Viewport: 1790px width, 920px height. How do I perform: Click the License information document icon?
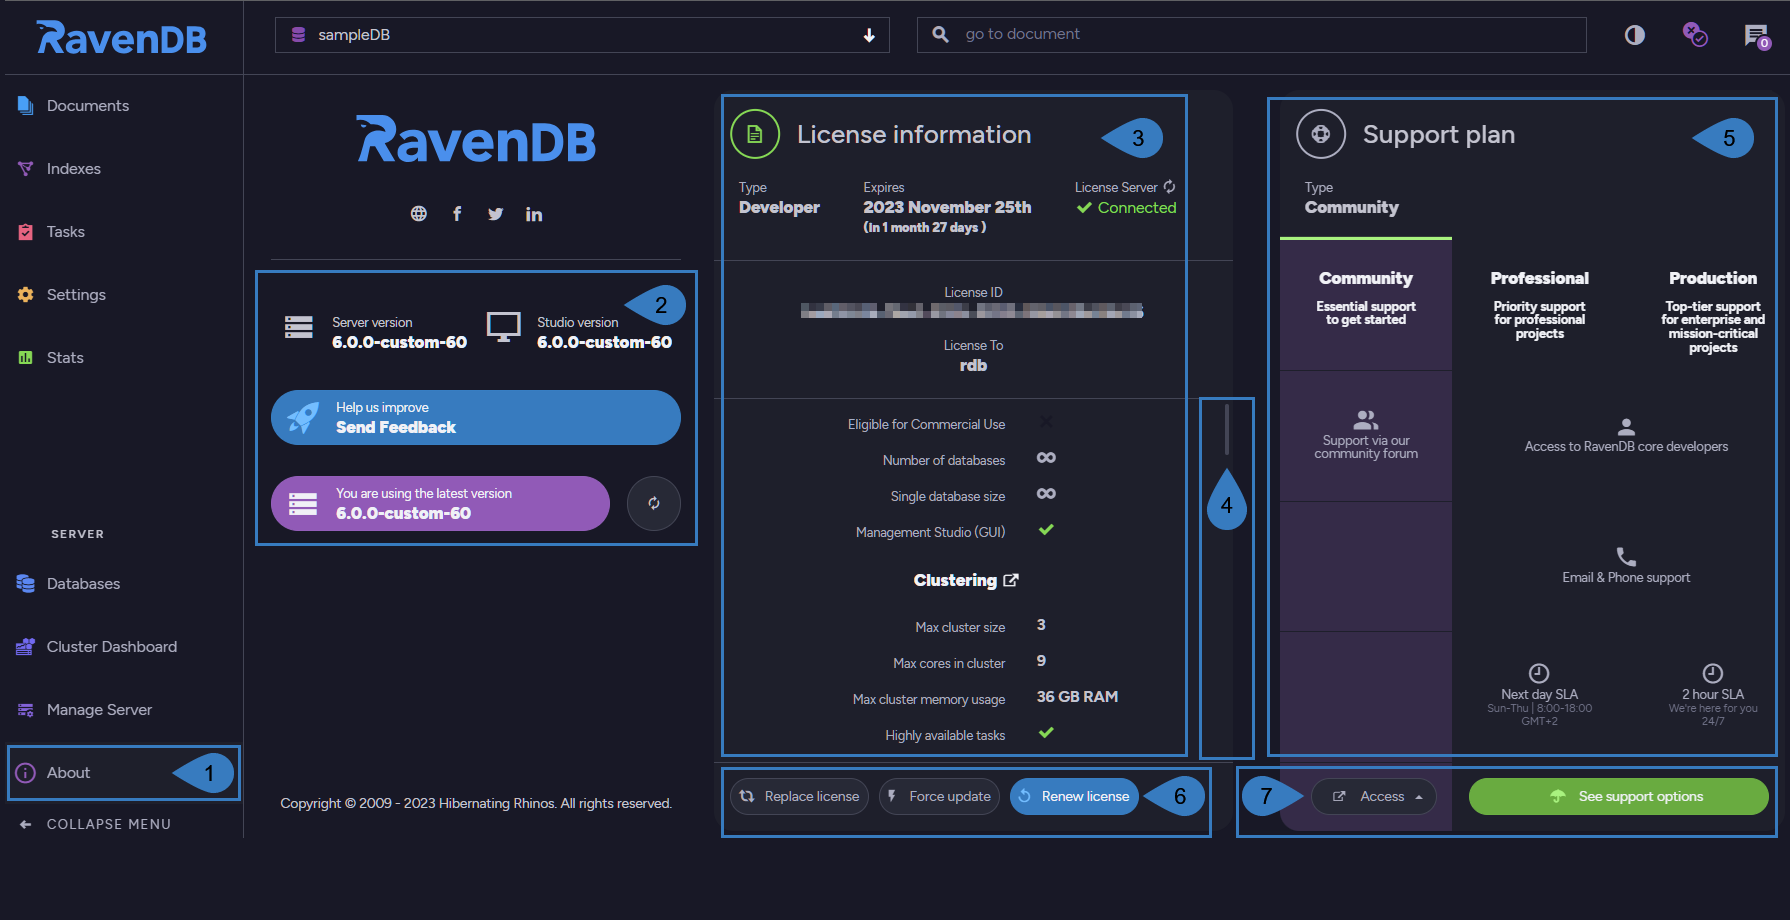(755, 134)
